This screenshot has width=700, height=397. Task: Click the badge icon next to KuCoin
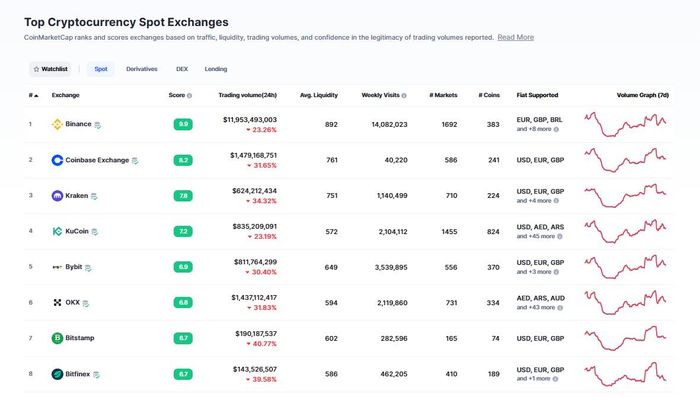click(94, 232)
